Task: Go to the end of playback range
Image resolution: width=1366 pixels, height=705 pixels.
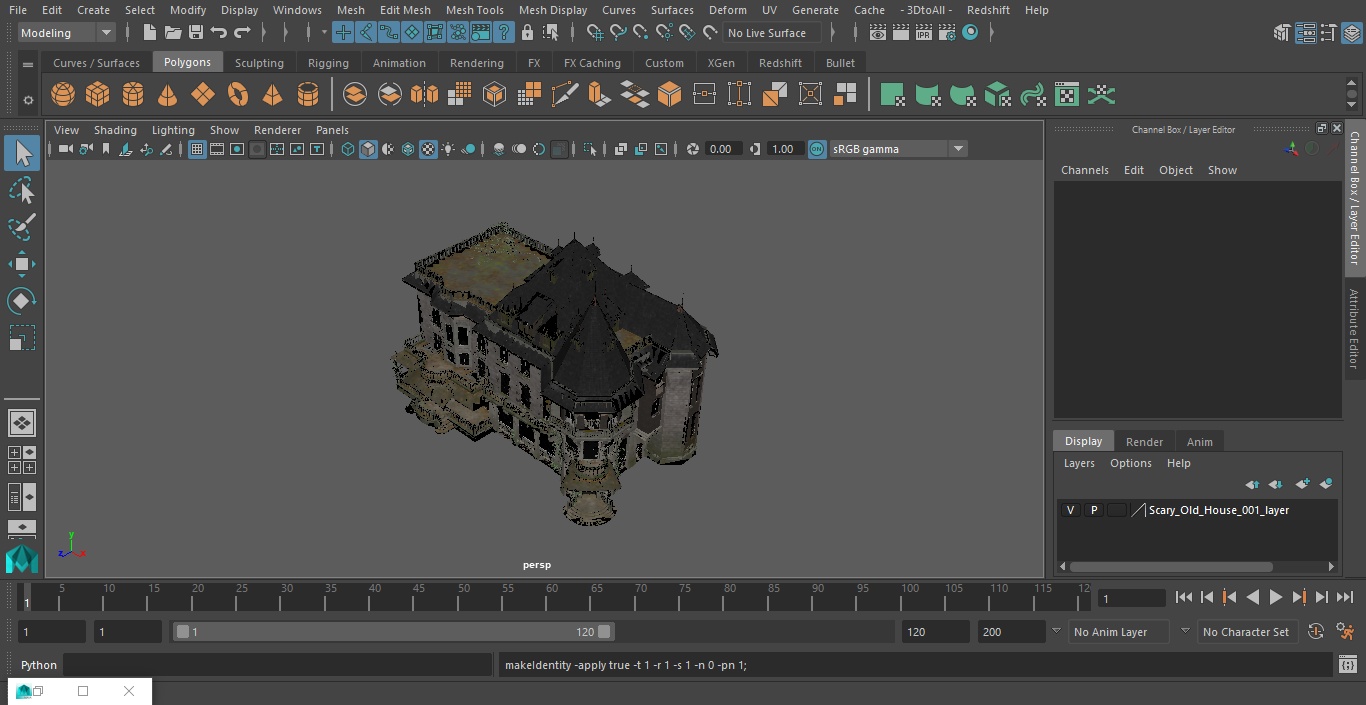Action: pos(1345,597)
